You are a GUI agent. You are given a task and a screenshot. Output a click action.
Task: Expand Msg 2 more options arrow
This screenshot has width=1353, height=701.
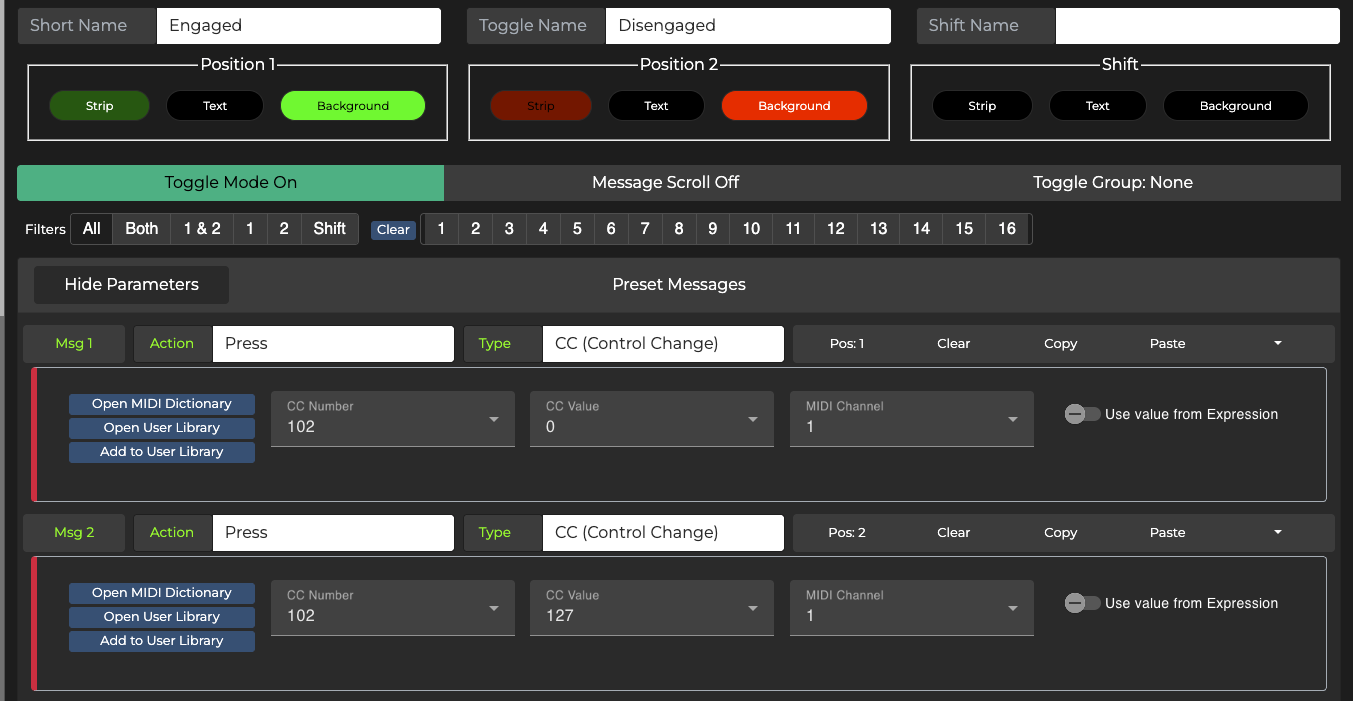1278,532
